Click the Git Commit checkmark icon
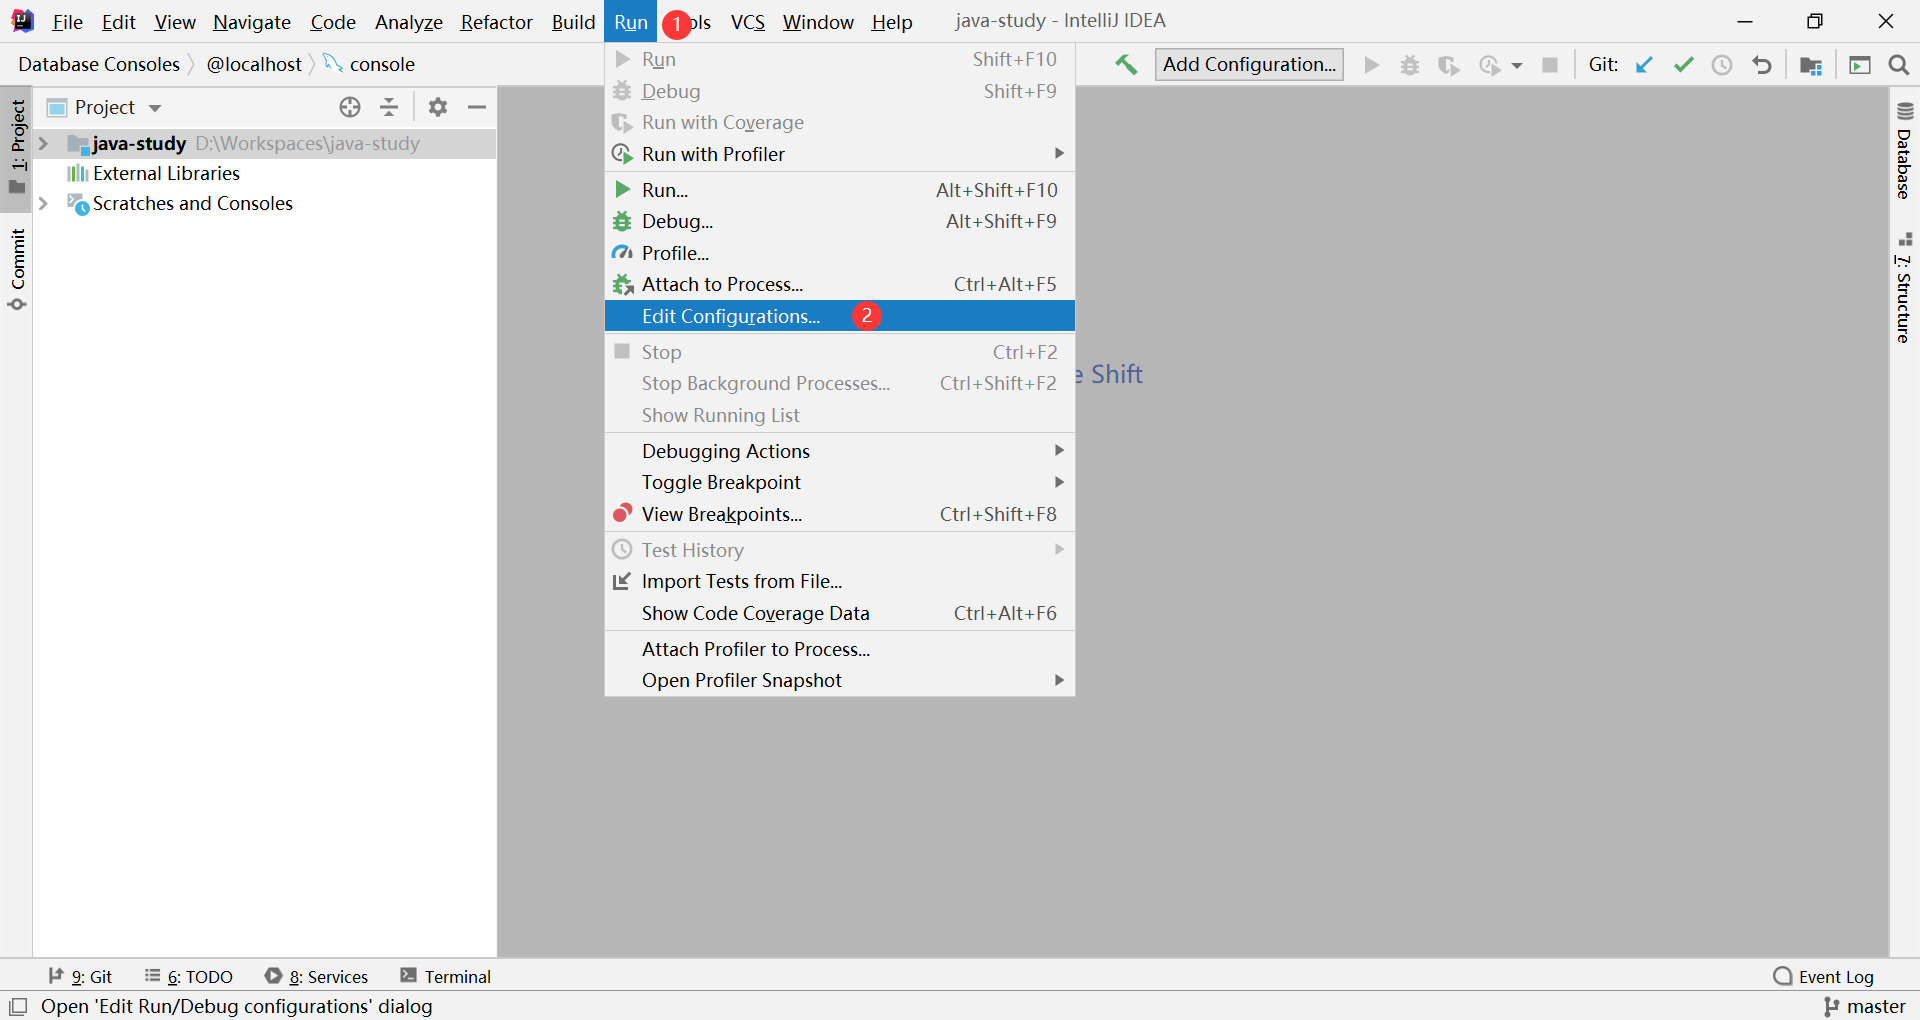The height and width of the screenshot is (1020, 1920). (x=1684, y=65)
